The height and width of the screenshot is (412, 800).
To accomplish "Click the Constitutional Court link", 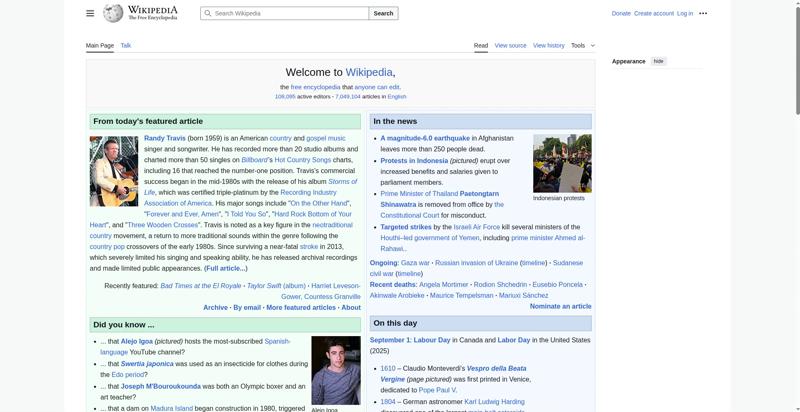I will tap(410, 215).
